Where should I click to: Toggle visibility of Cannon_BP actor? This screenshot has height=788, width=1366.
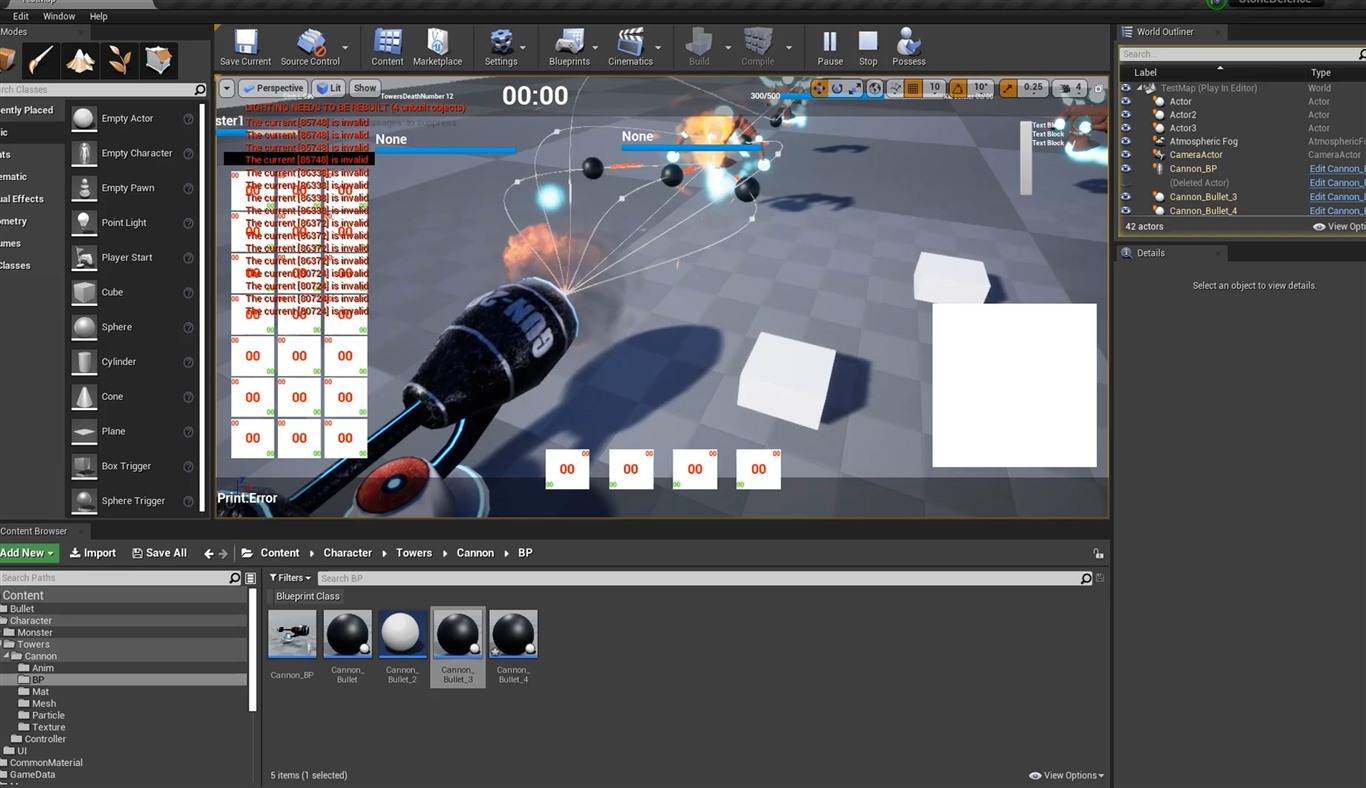1126,169
